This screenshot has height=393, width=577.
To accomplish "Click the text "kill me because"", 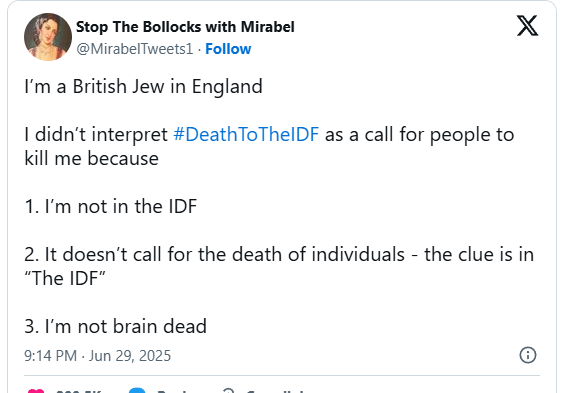I will point(92,159).
